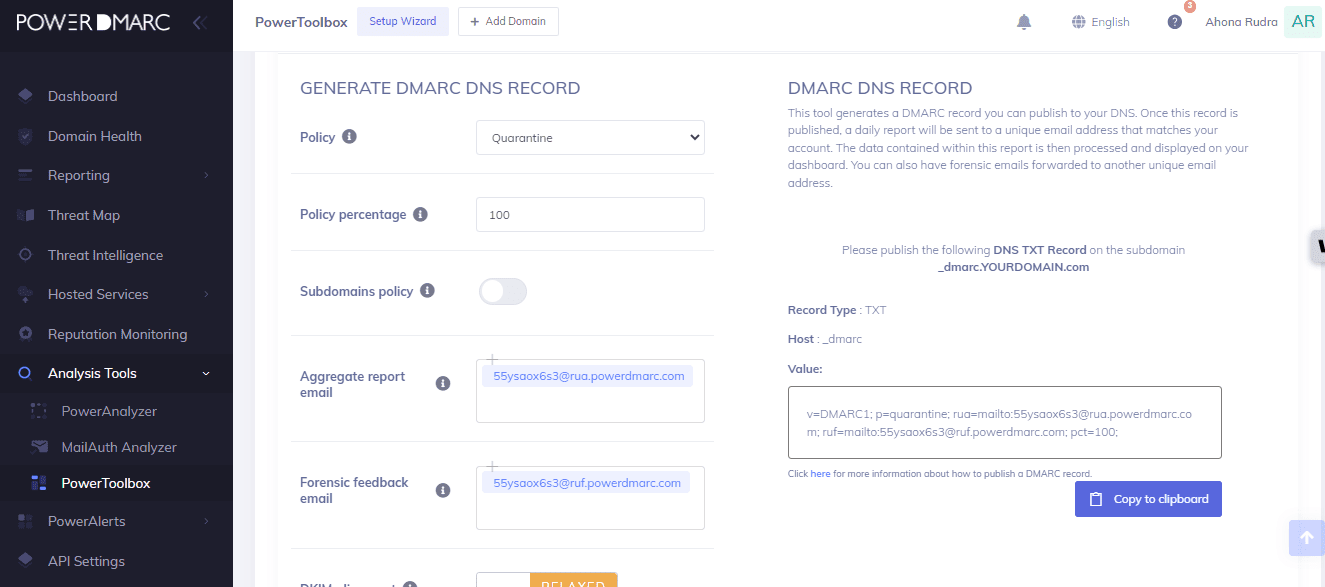Click the notification bell icon
Viewport: 1325px width, 587px height.
[x=1023, y=22]
